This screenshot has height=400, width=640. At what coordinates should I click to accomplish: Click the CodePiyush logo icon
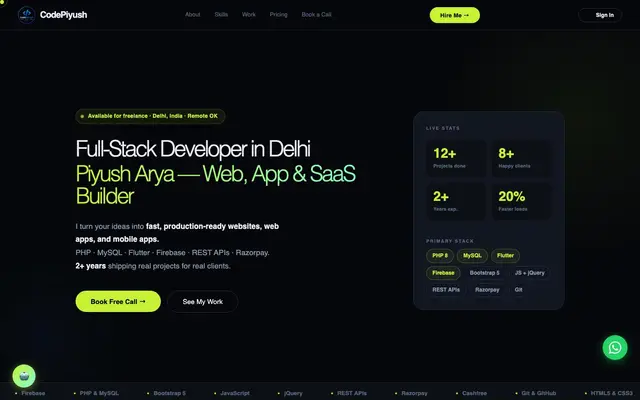point(27,15)
